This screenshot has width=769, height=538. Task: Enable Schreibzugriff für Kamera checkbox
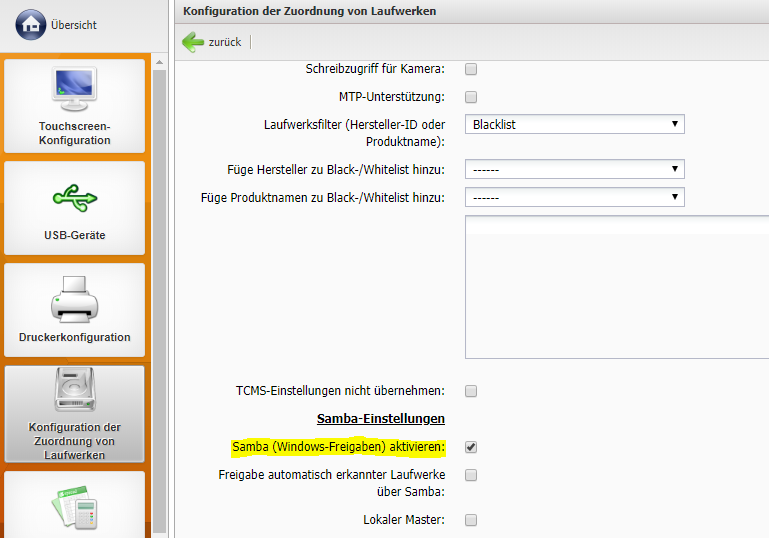tap(471, 69)
